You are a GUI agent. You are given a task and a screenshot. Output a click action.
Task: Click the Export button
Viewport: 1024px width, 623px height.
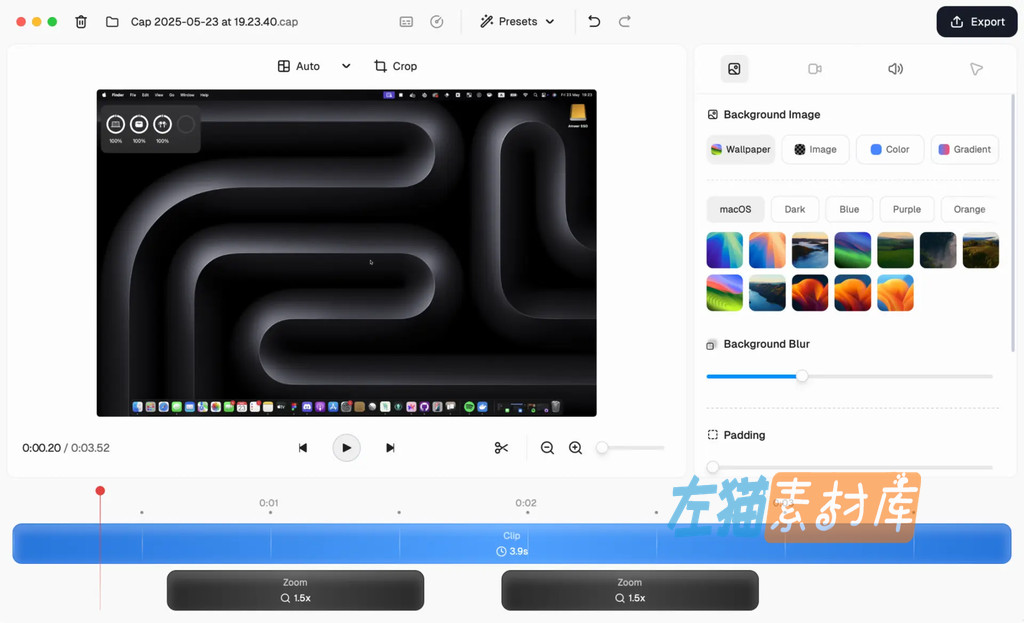point(977,22)
